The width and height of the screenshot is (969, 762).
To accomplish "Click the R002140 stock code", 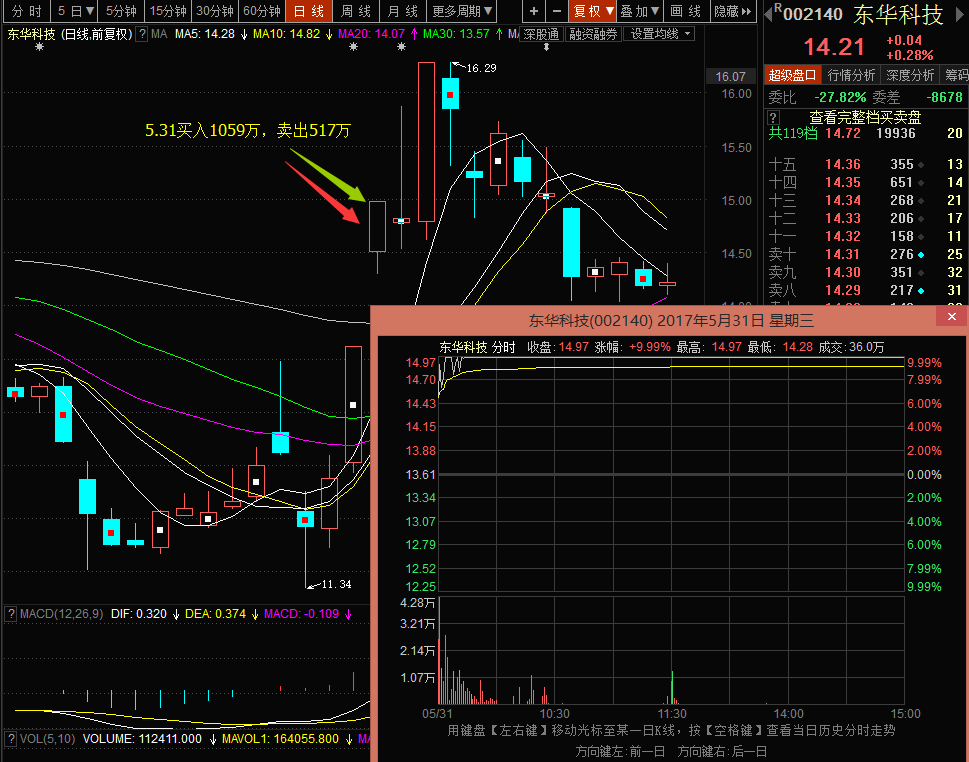I will coord(808,14).
